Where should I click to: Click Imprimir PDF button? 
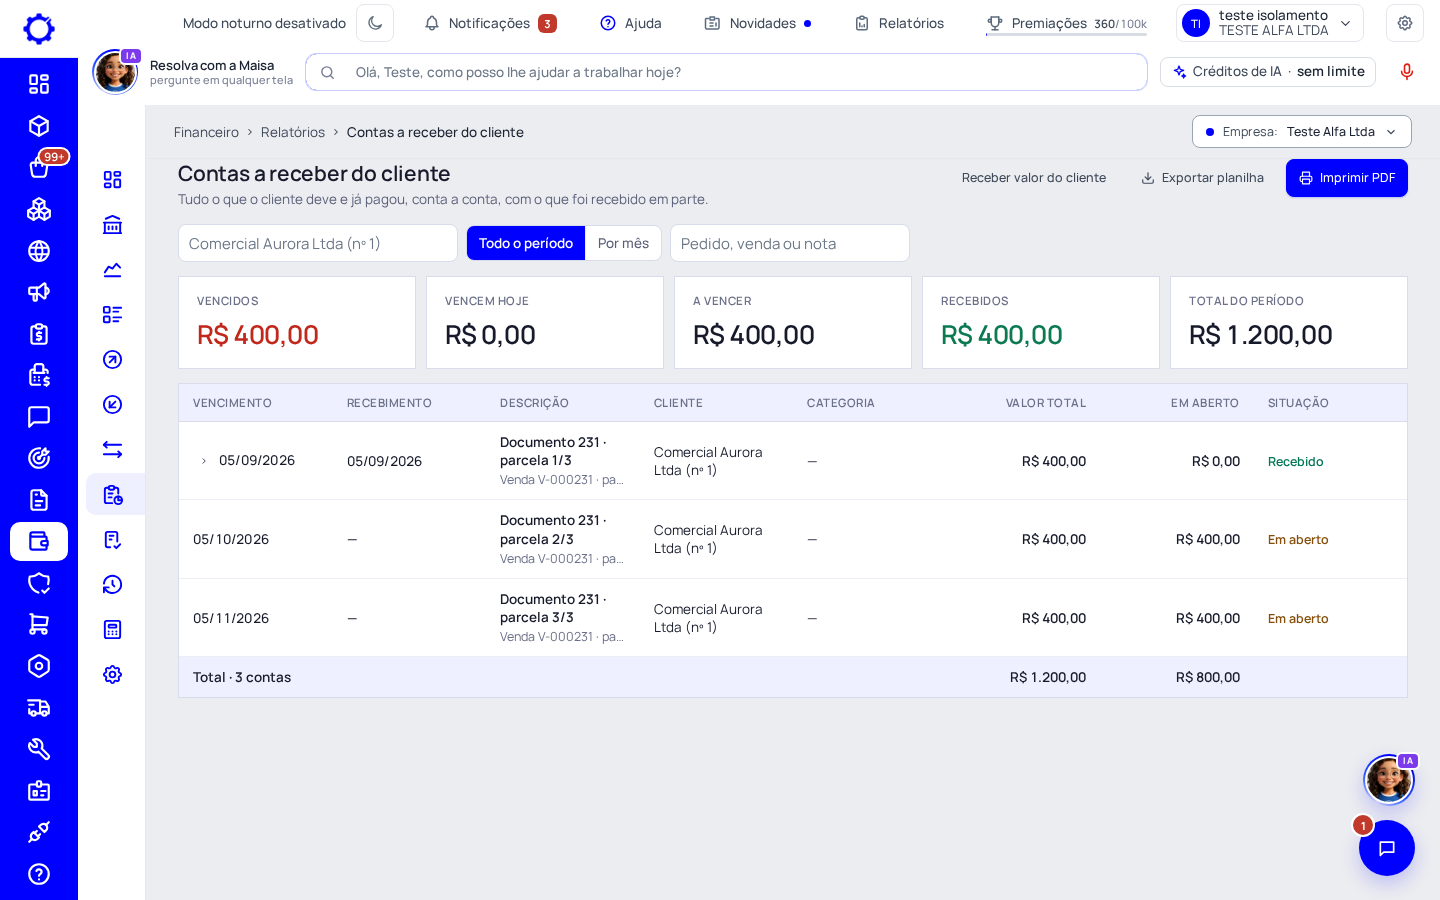coord(1347,178)
